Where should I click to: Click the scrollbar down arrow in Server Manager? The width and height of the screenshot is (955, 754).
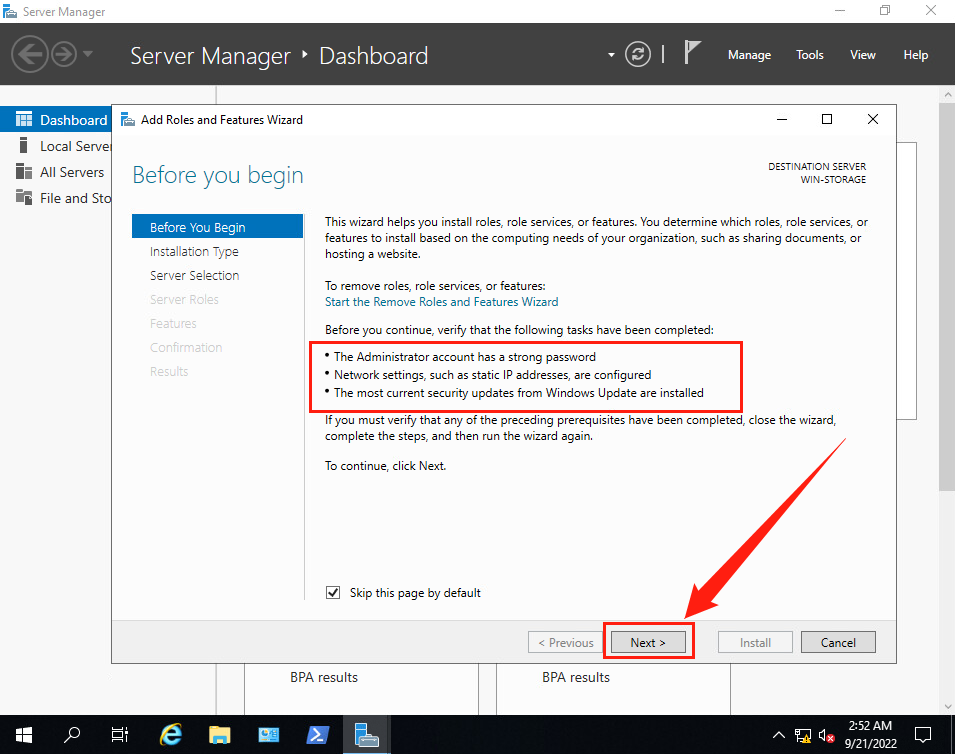coord(947,706)
